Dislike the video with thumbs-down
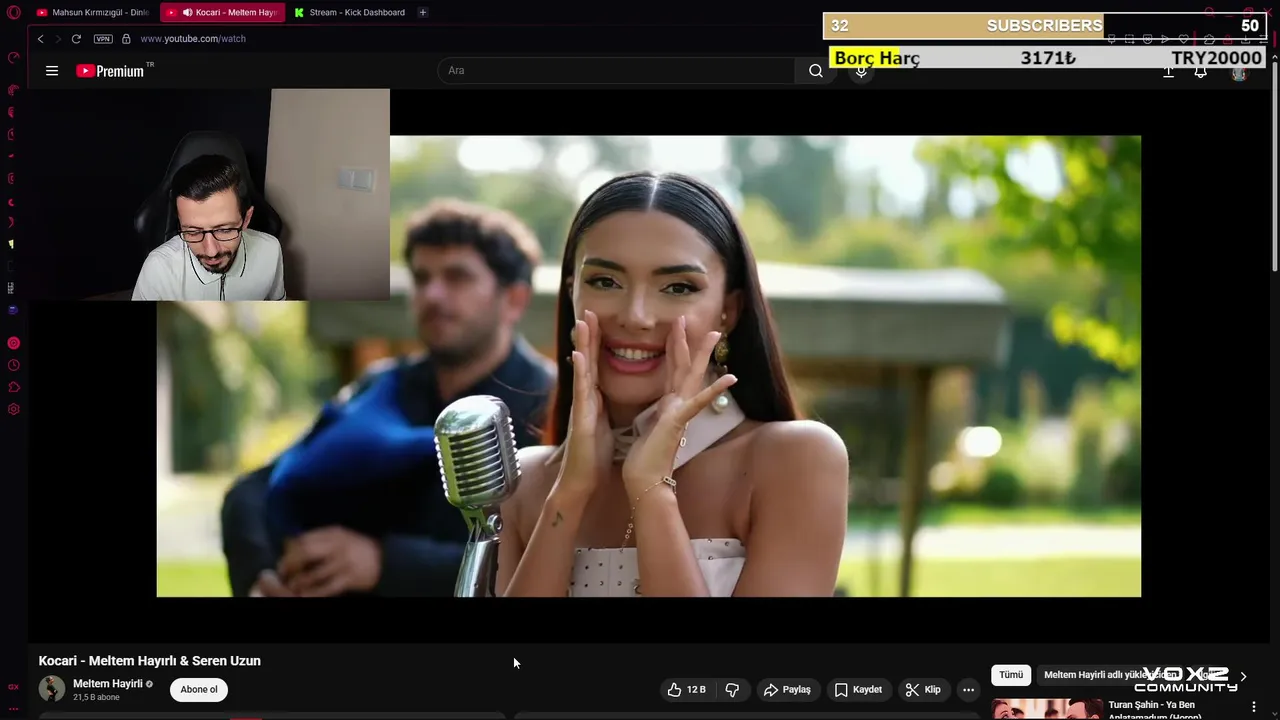Image resolution: width=1280 pixels, height=720 pixels. (733, 690)
